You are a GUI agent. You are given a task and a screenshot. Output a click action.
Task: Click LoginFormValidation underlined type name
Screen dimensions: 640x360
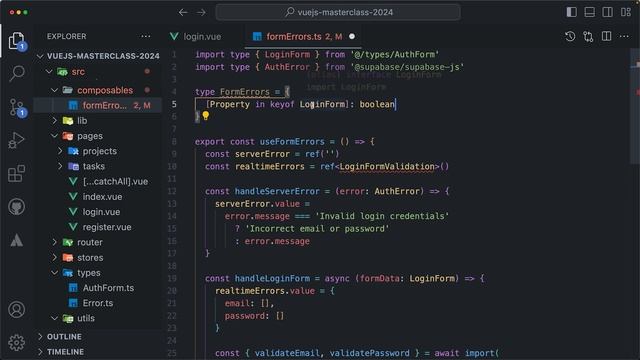387,167
